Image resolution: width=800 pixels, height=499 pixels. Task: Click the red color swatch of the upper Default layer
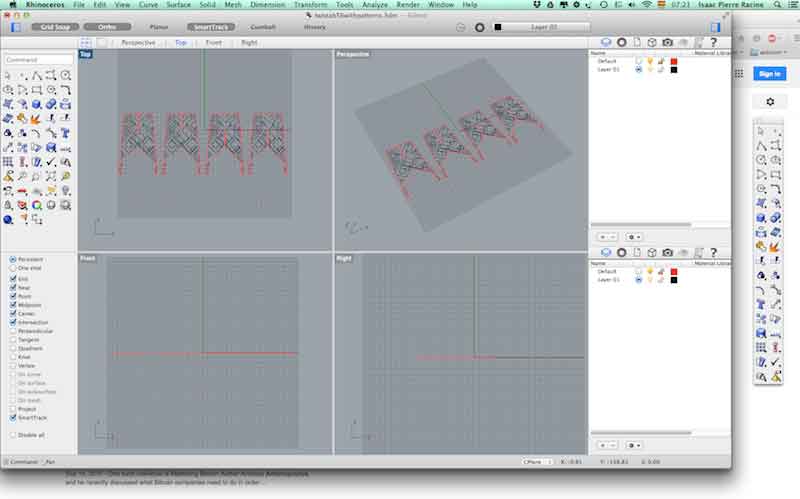673,61
